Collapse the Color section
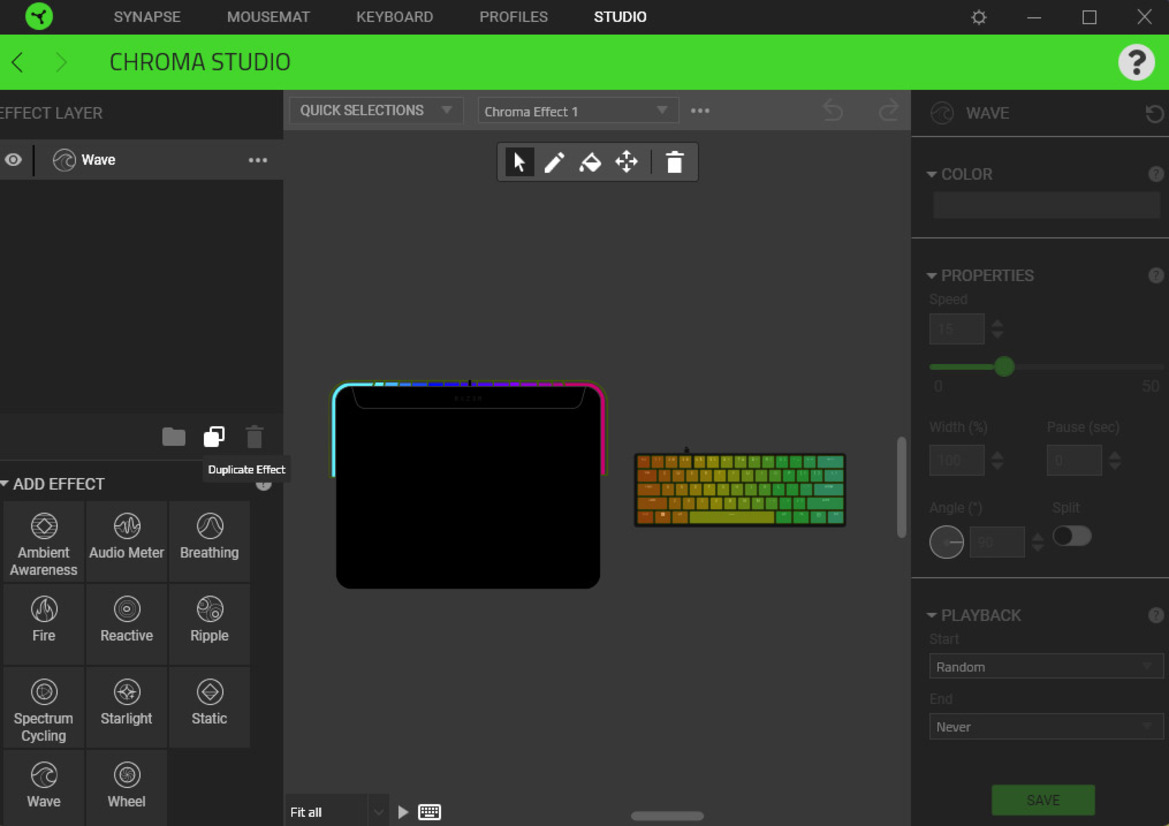Viewport: 1169px width, 826px height. 931,174
